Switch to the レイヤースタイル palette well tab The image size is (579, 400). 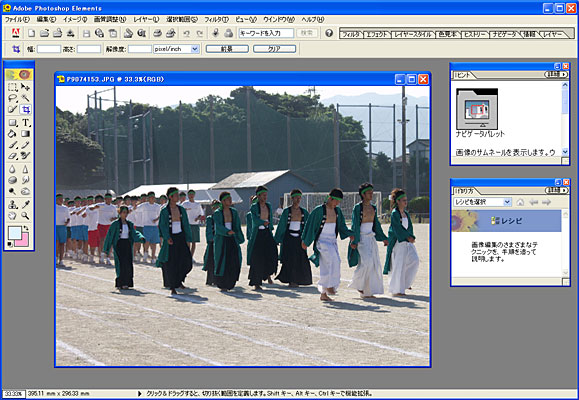click(412, 34)
